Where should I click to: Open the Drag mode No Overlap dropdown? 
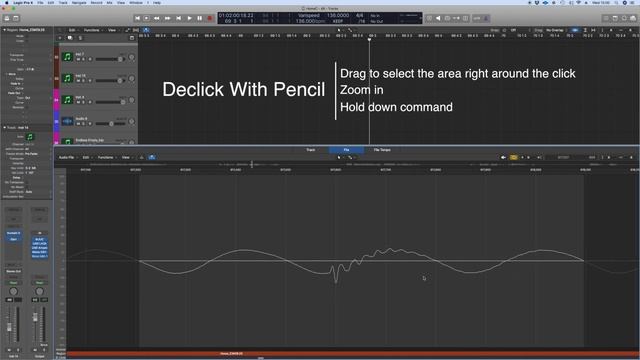(556, 30)
